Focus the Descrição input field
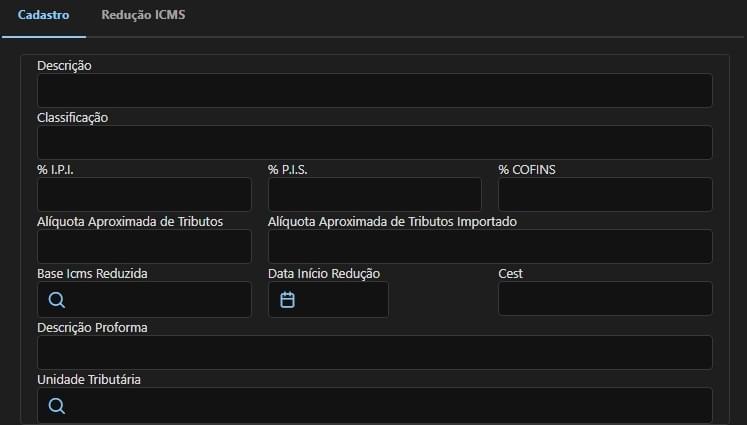The image size is (747, 425). (x=375, y=91)
